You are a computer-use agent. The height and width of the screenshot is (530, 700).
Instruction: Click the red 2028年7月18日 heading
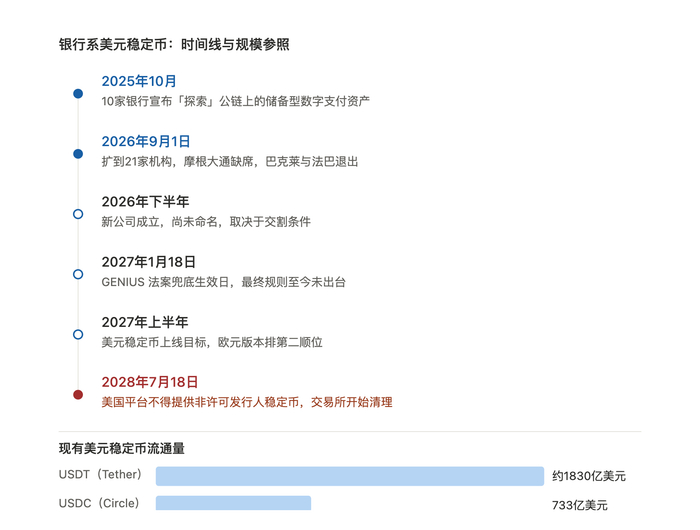150,382
